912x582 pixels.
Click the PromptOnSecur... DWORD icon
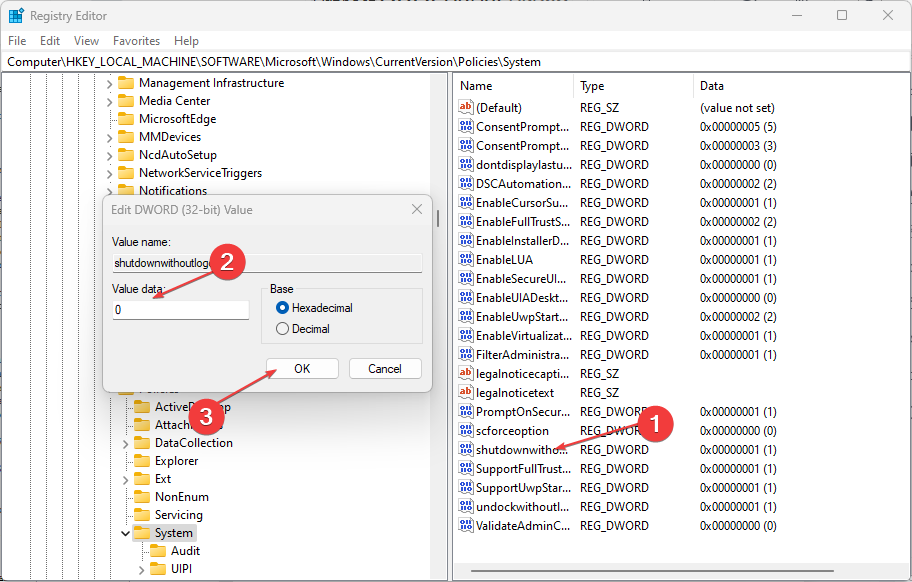tap(465, 411)
